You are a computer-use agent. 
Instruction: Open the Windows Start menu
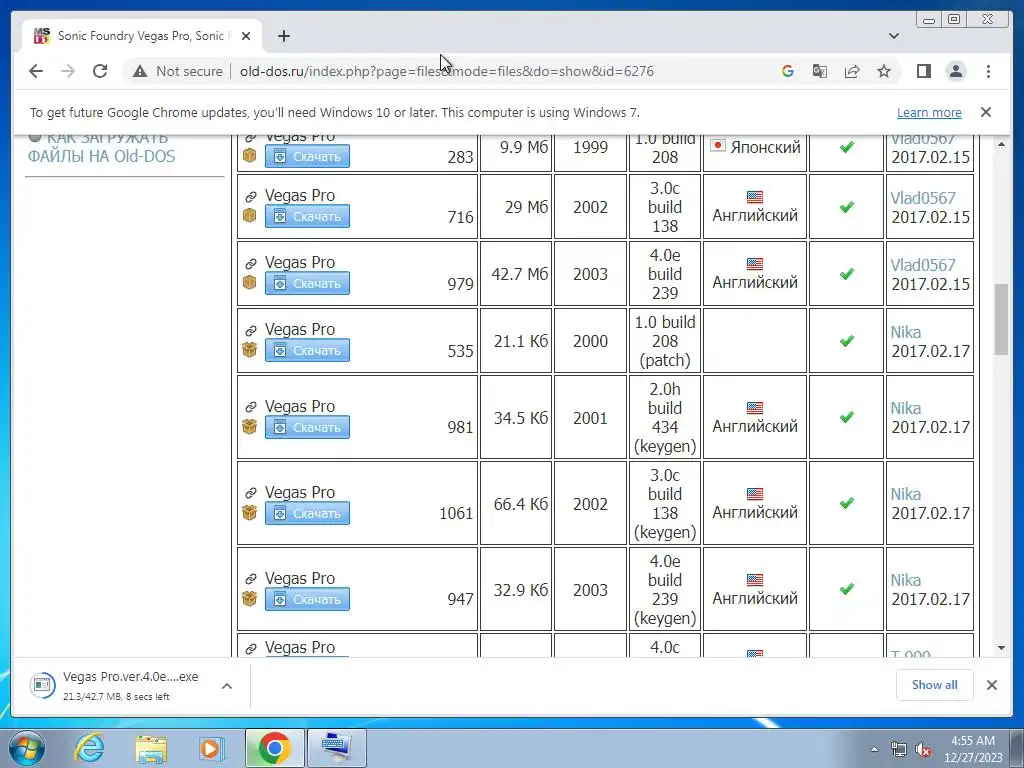(x=27, y=748)
